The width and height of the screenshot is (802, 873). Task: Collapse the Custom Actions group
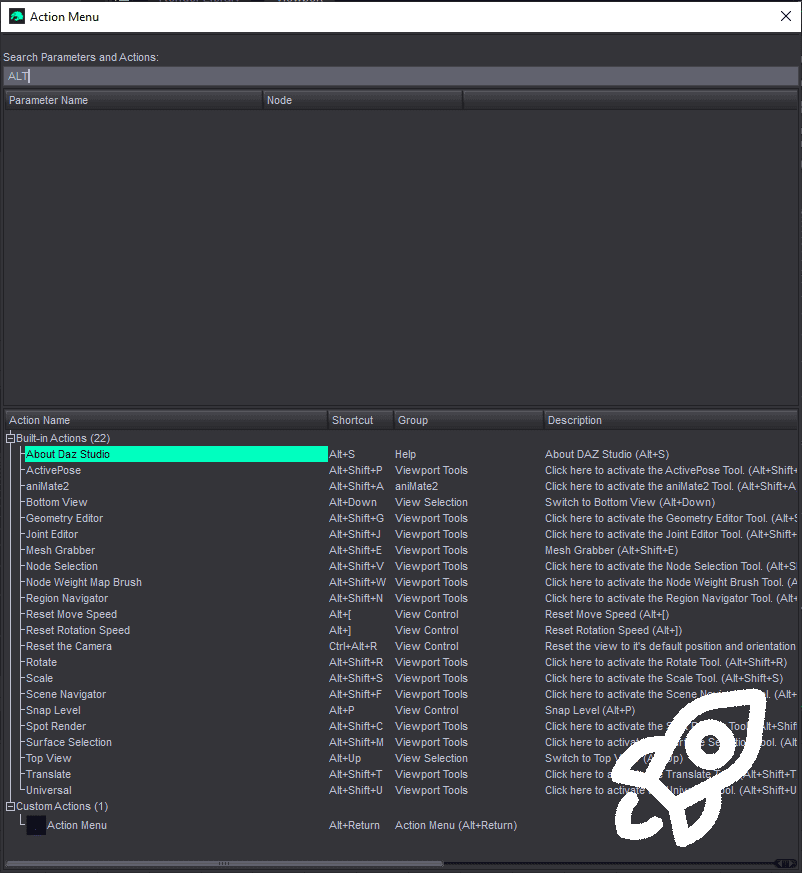tap(10, 806)
